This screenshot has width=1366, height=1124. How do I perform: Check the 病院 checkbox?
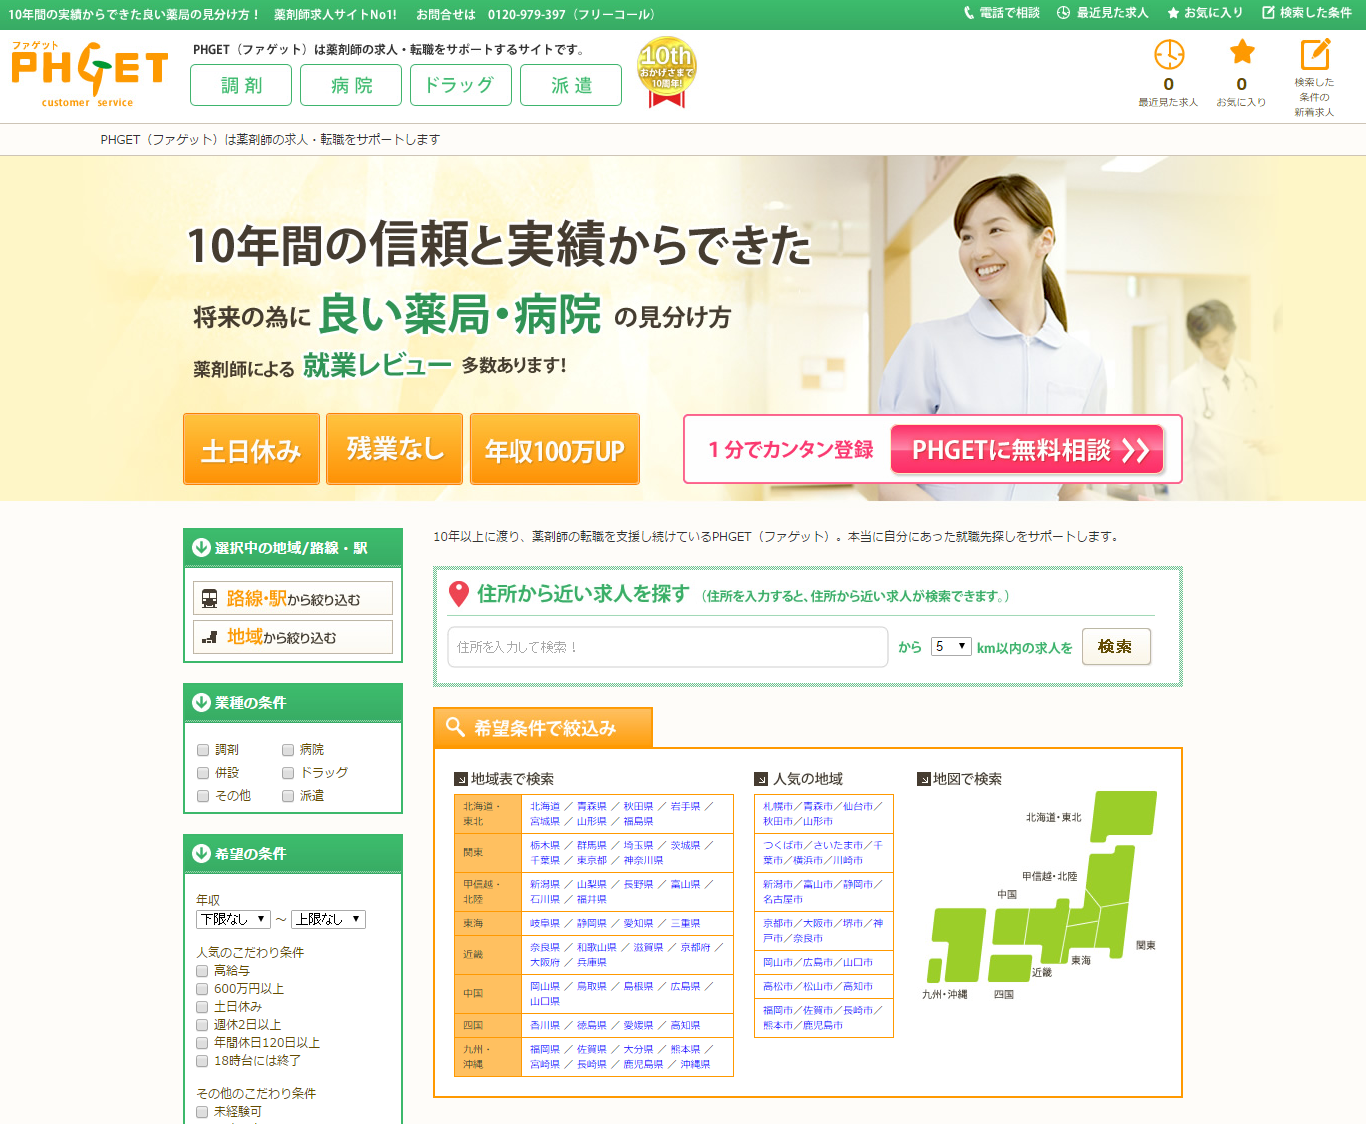tap(288, 750)
